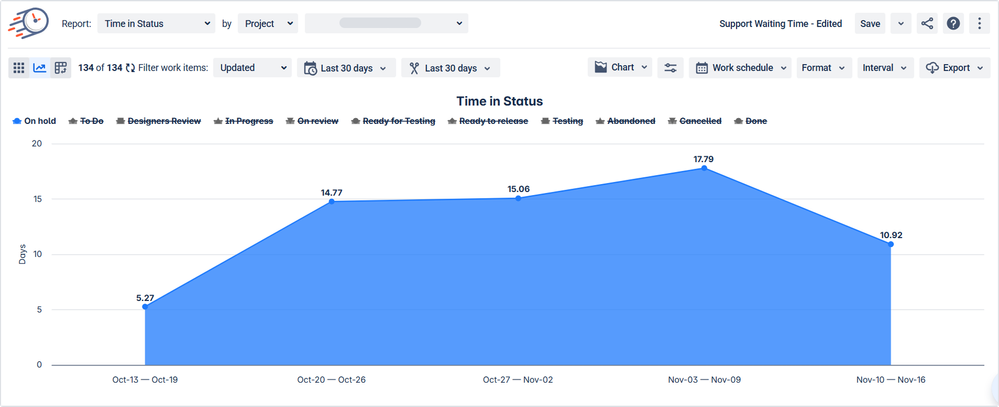Click the Oct-20 — Oct-26 axis label
999x407 pixels.
pyautogui.click(x=331, y=380)
